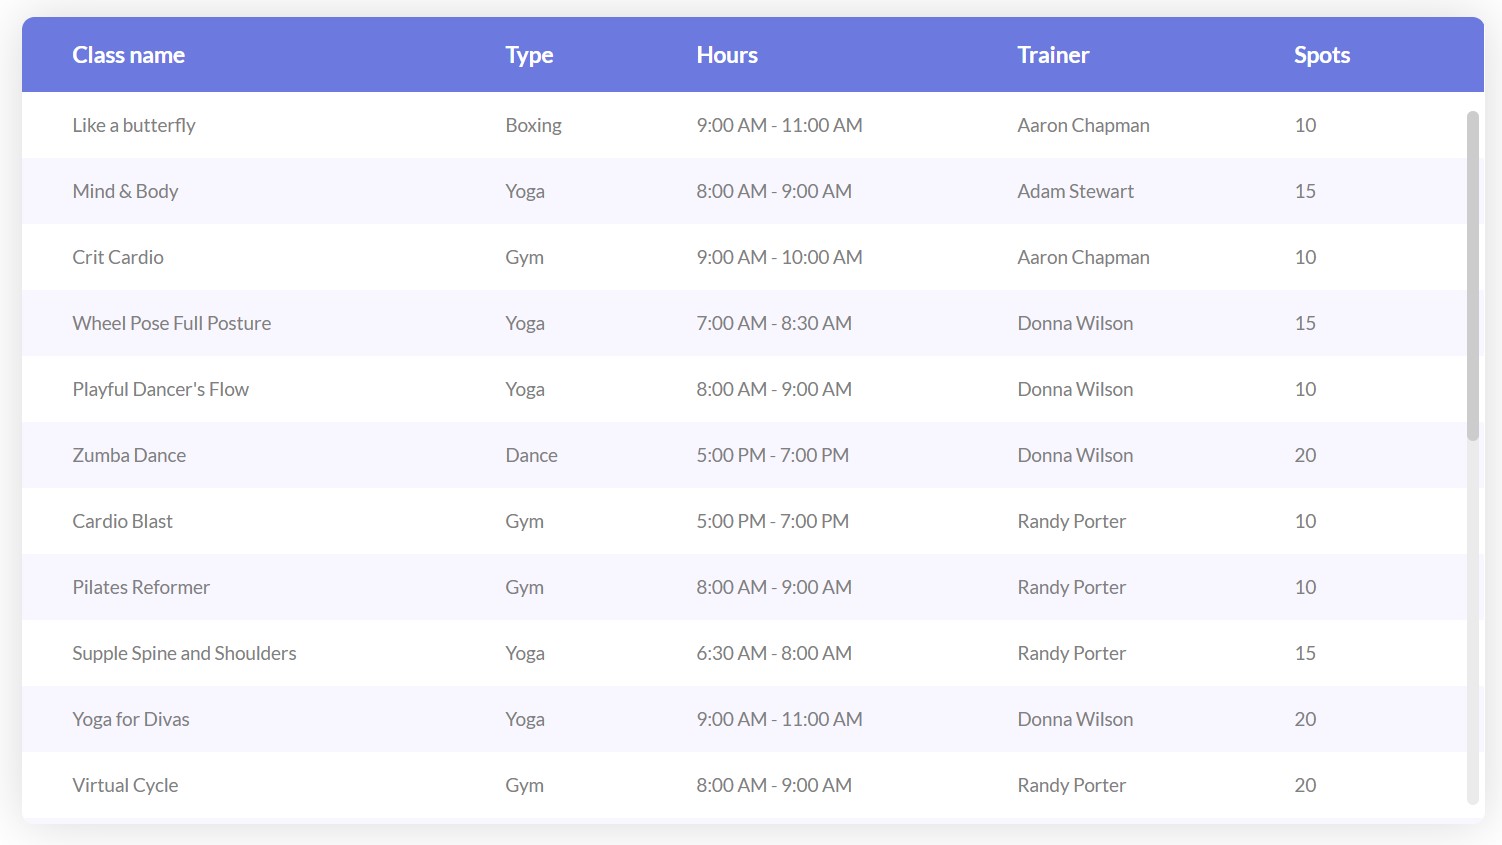Click 'Randy Porter' in Cardio Blast row
Image resolution: width=1502 pixels, height=845 pixels.
pyautogui.click(x=1071, y=521)
